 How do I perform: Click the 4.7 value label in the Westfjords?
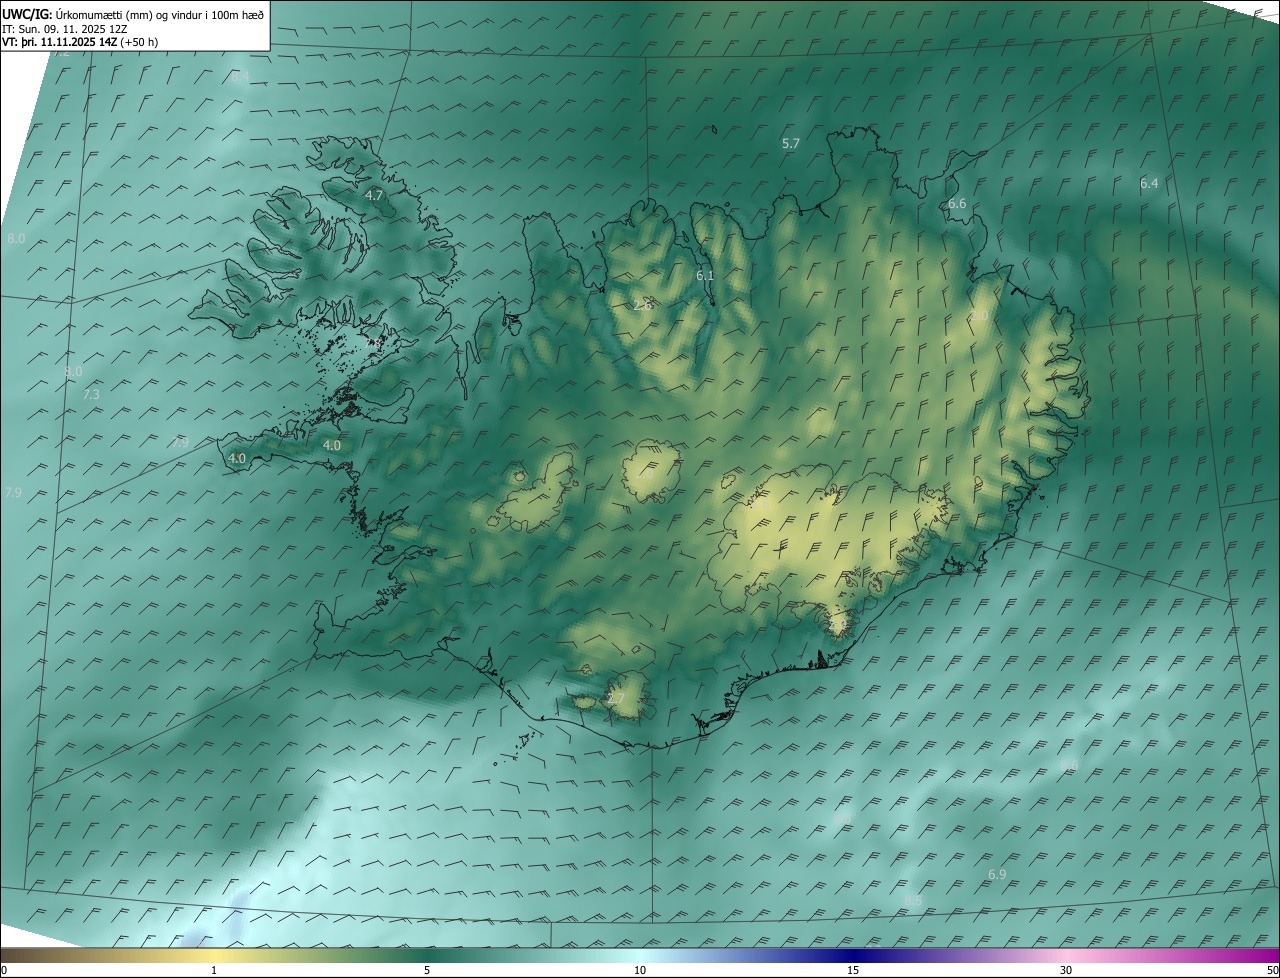[374, 196]
